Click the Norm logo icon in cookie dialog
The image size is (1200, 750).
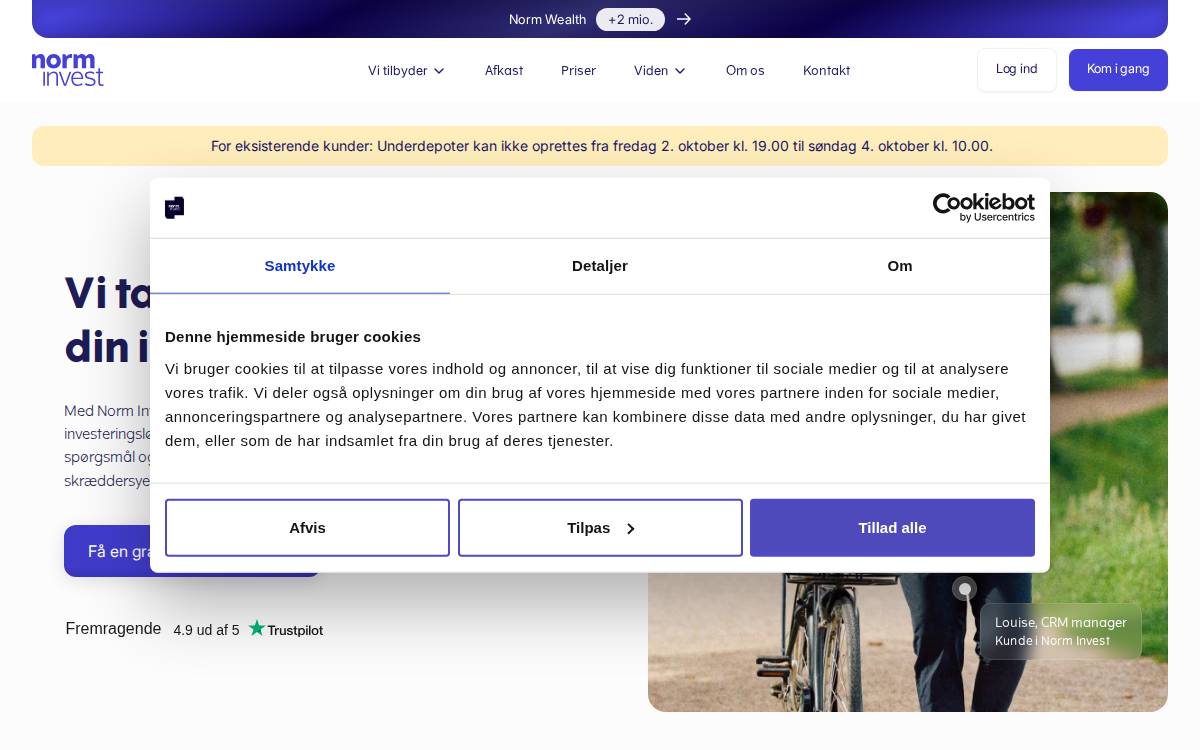174,208
